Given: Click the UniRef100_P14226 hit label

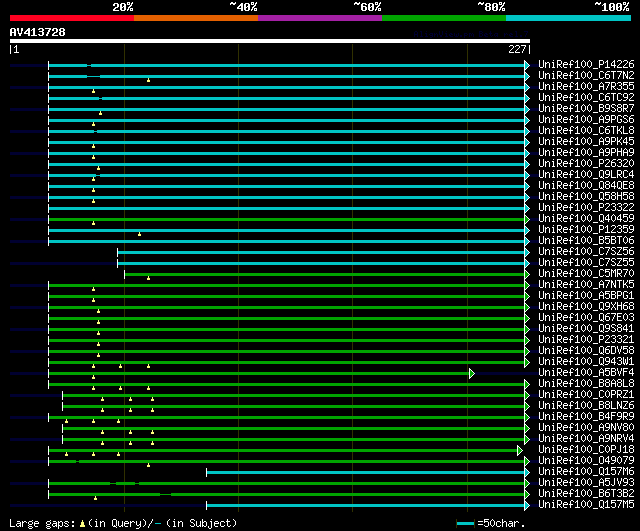Looking at the screenshot, I should [586, 64].
